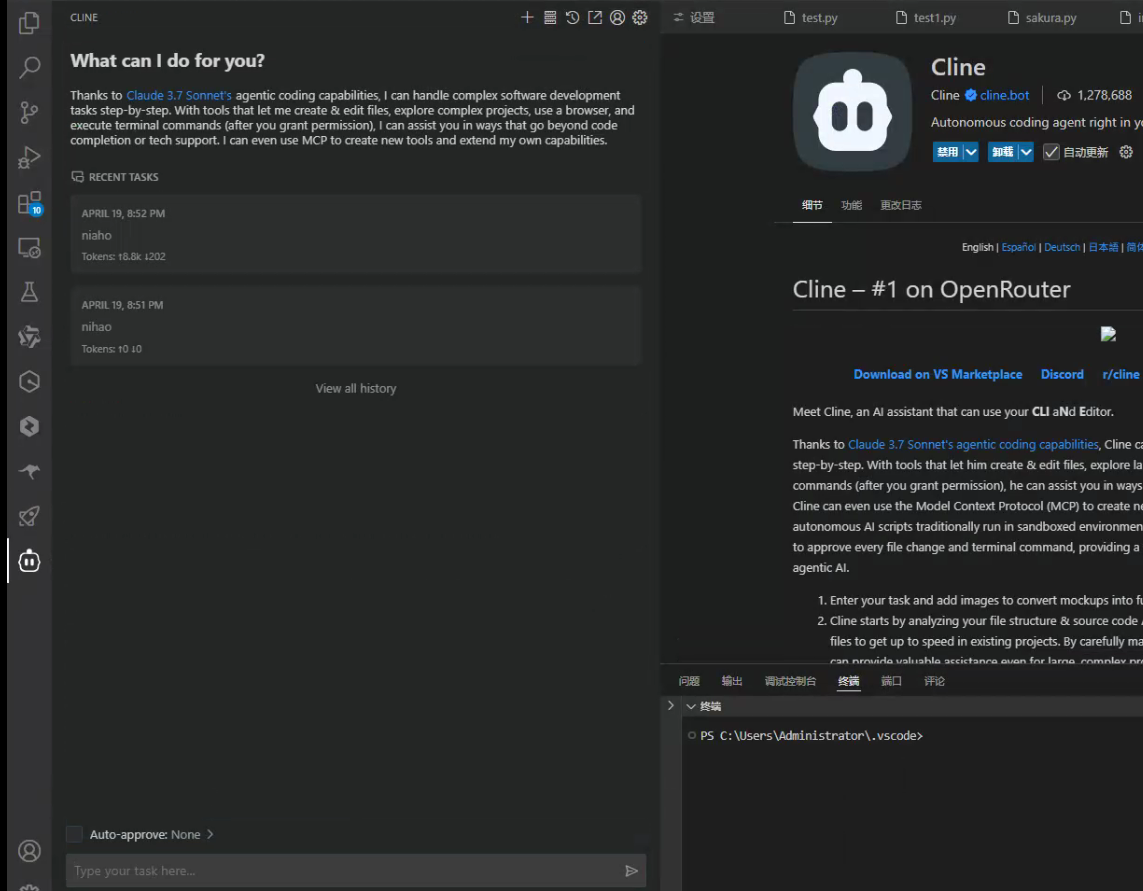Open the 评论 comments panel tab
This screenshot has height=891, width=1143.
tap(935, 681)
